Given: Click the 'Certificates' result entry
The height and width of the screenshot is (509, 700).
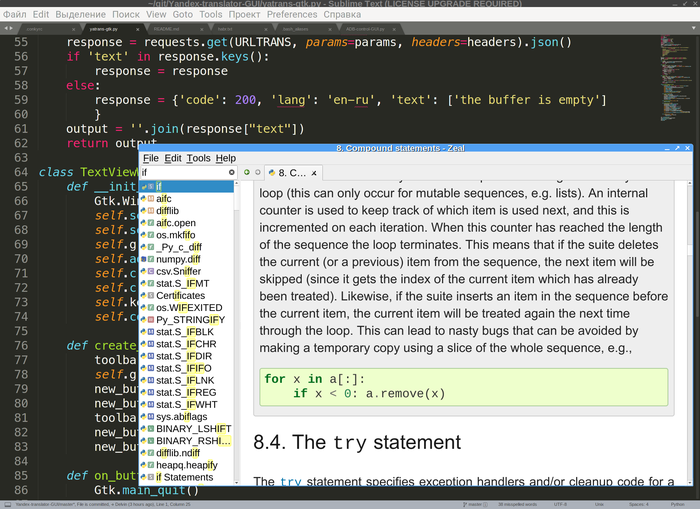Looking at the screenshot, I should (180, 295).
